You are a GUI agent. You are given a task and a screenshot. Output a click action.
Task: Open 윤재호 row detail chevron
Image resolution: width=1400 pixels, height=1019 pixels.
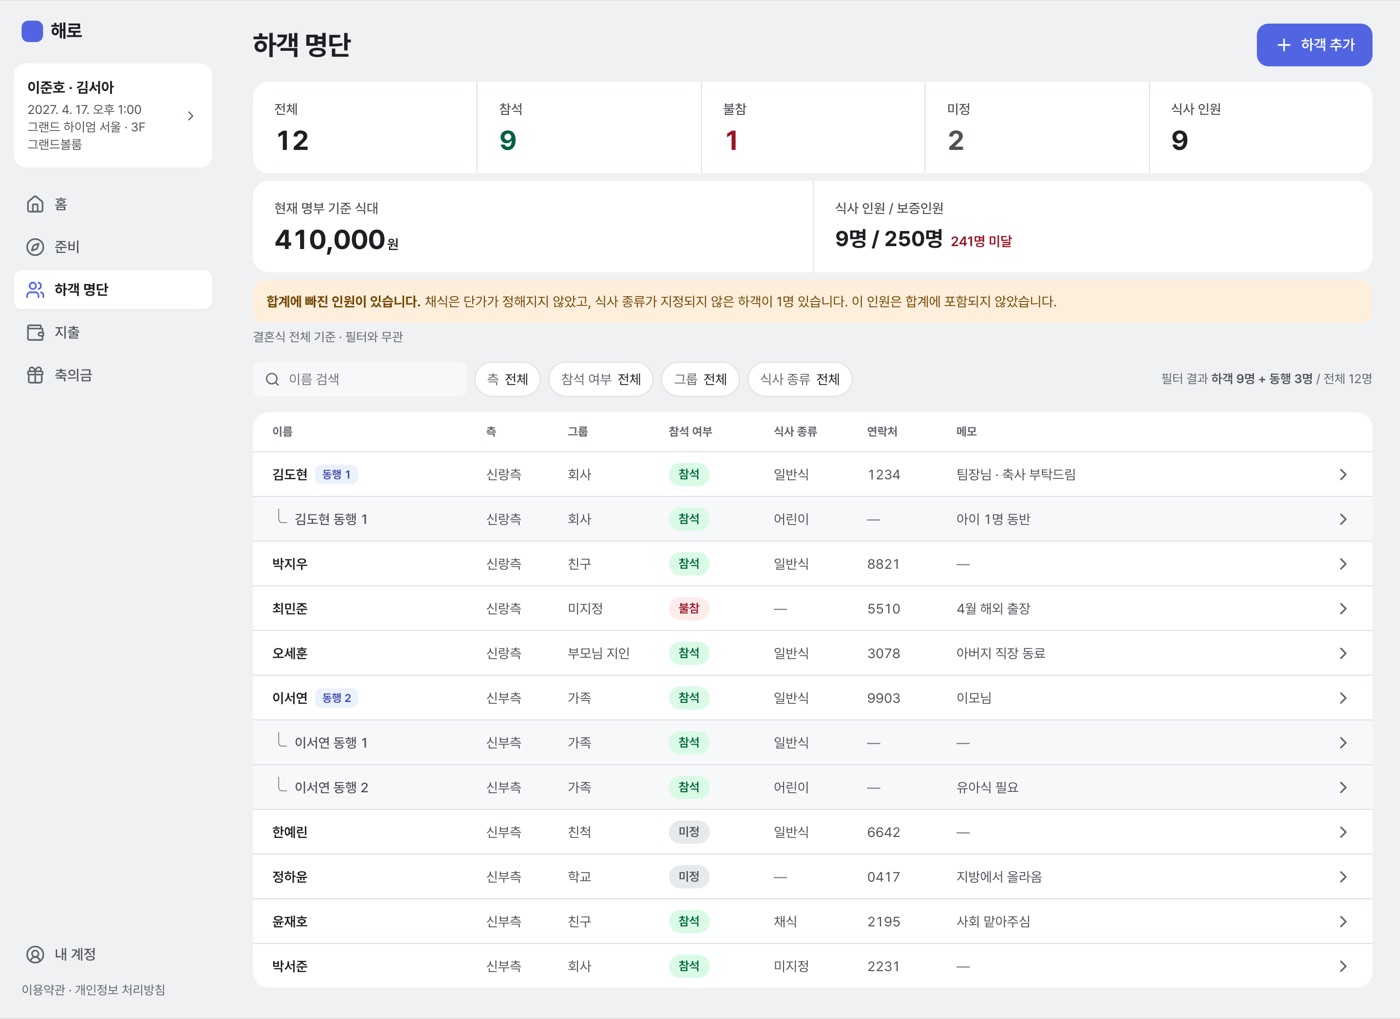[x=1343, y=922]
